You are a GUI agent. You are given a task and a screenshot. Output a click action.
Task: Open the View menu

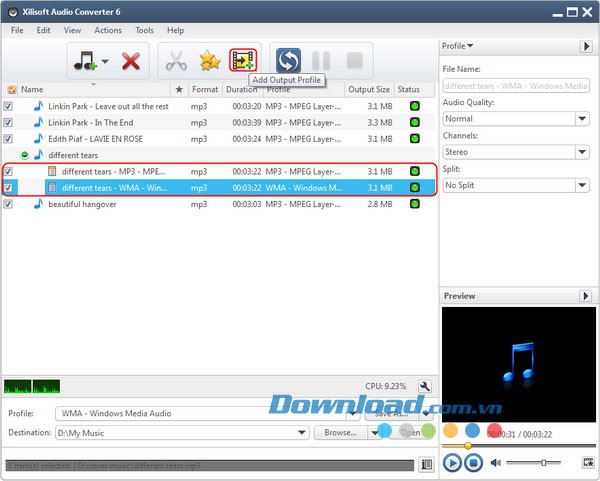[x=72, y=30]
